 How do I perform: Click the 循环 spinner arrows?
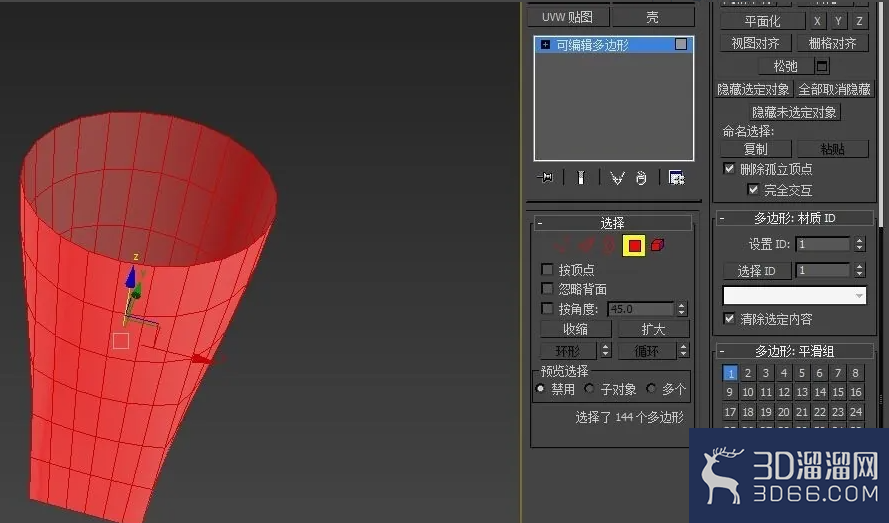coord(683,351)
